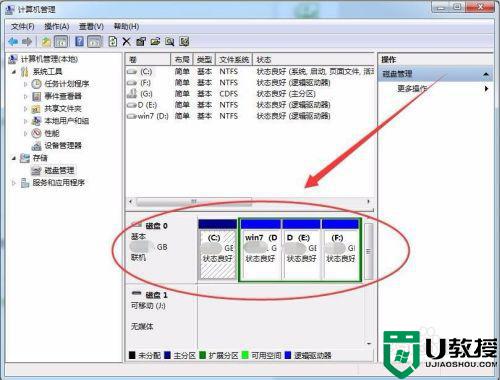Expand the 任务计划程序 node arrow
Image resolution: width=500 pixels, height=380 pixels.
[26, 84]
